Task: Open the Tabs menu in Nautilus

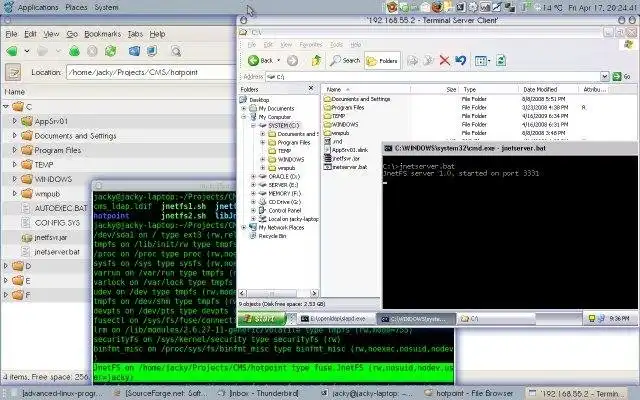Action: 135,34
